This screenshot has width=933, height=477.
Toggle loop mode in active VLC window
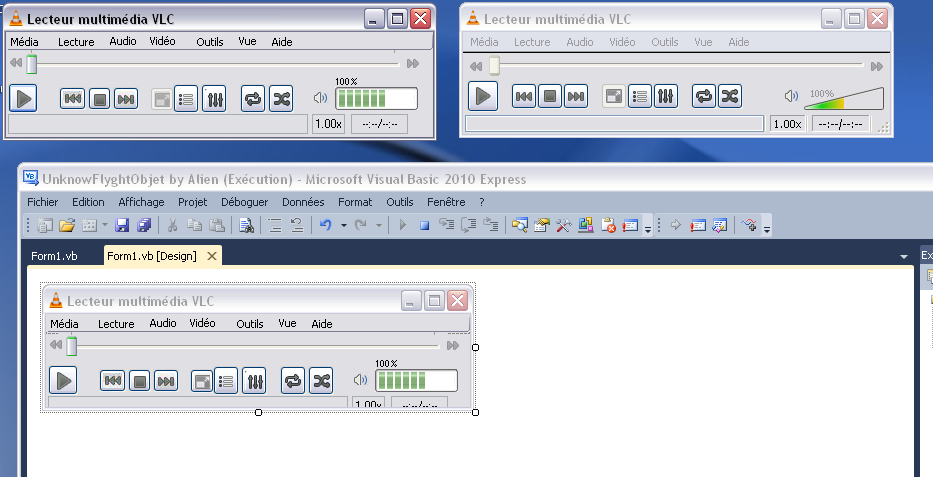point(253,99)
